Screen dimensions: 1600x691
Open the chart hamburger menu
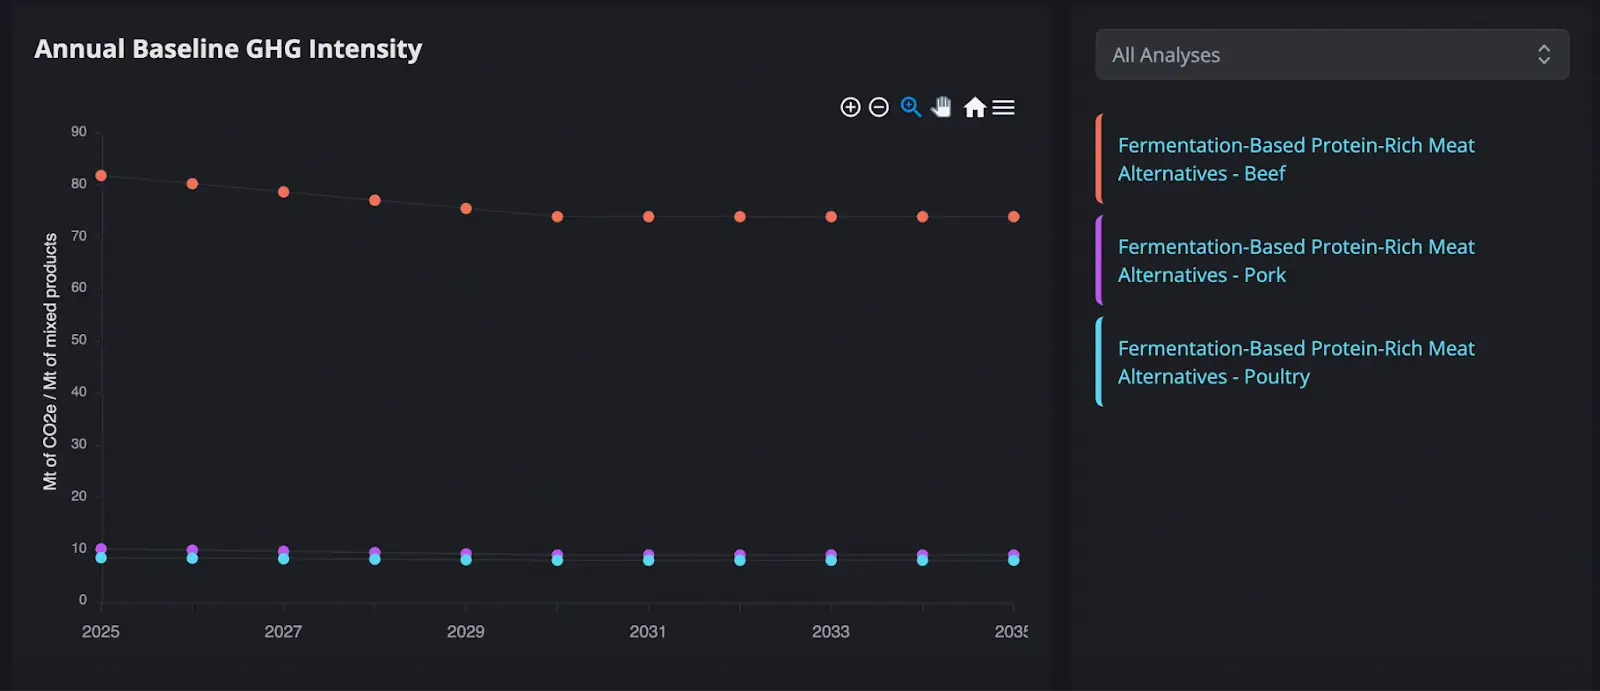point(1004,107)
